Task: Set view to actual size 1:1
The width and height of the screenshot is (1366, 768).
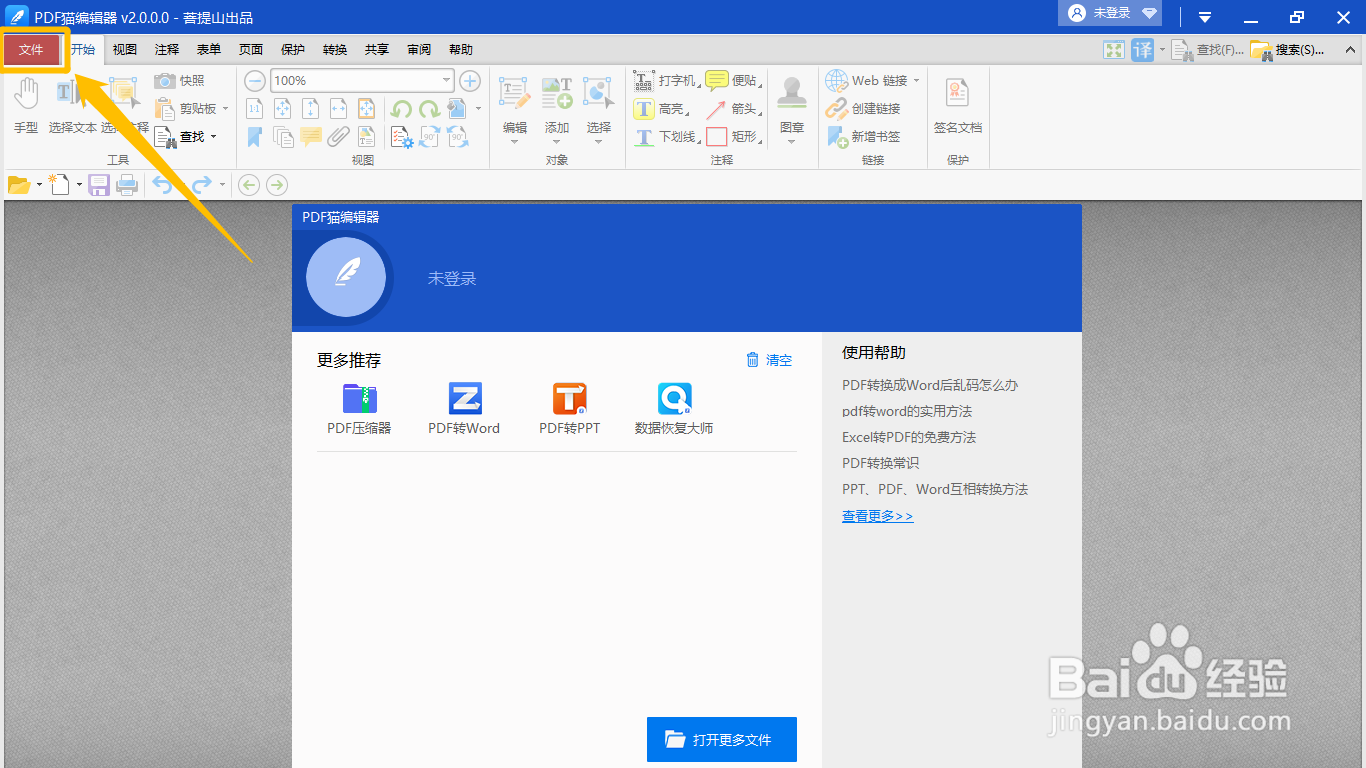Action: pos(255,108)
